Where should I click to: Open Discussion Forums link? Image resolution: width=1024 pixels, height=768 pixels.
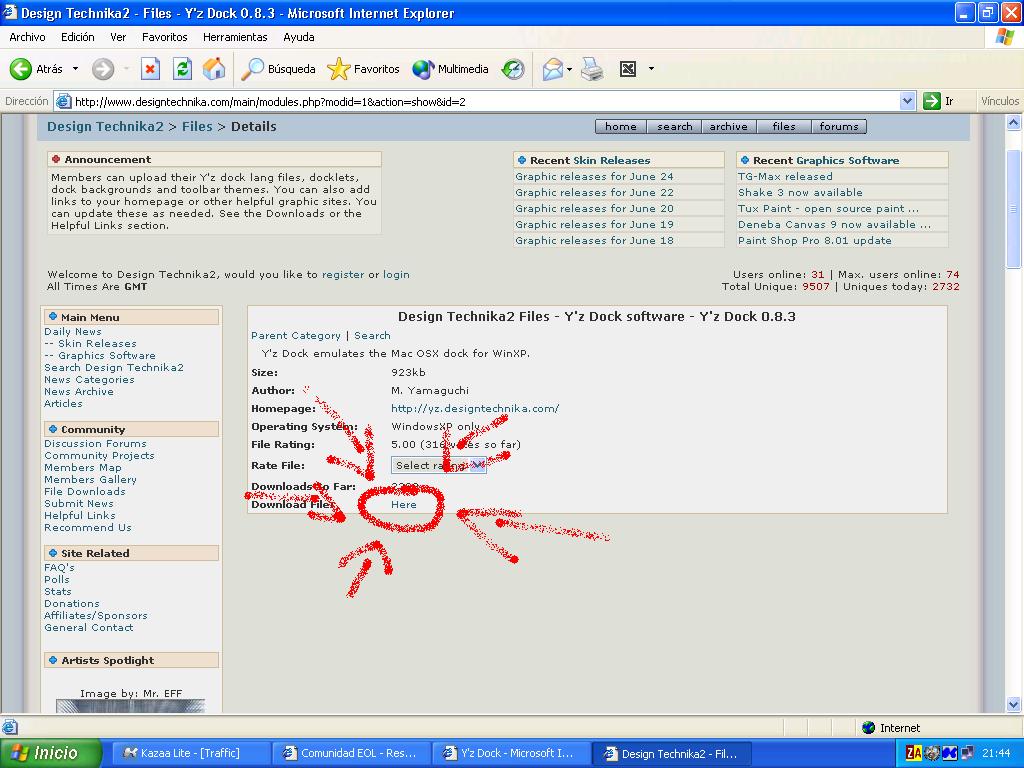(x=95, y=443)
